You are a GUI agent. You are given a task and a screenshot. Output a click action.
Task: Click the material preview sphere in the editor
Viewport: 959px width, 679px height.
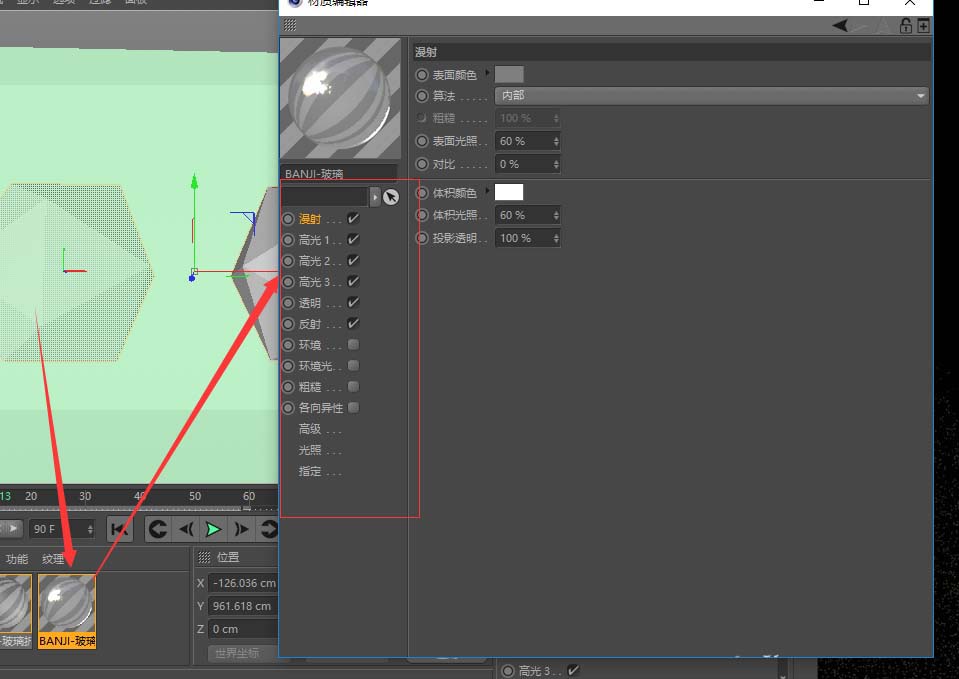pyautogui.click(x=341, y=97)
